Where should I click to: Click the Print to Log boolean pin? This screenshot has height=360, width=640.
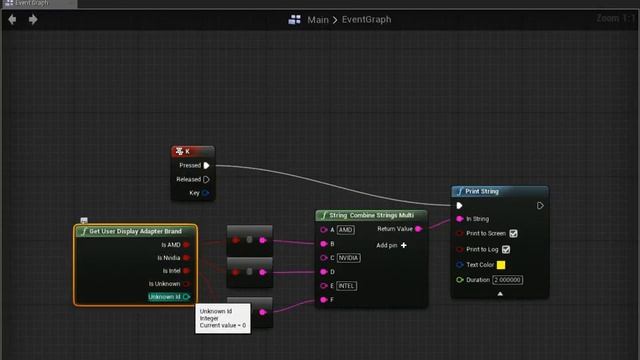[x=460, y=249]
